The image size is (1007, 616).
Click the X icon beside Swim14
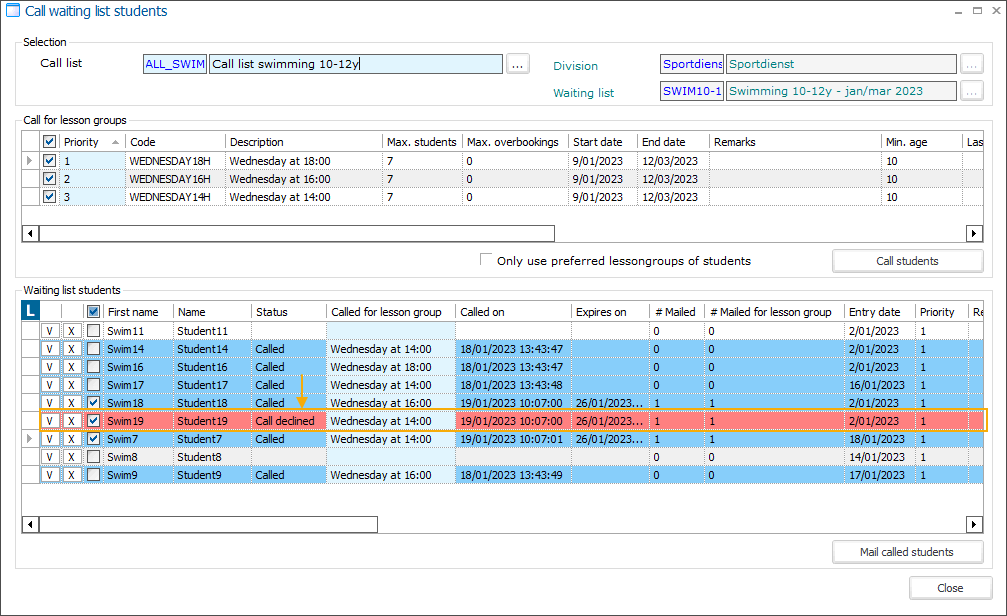pyautogui.click(x=70, y=349)
